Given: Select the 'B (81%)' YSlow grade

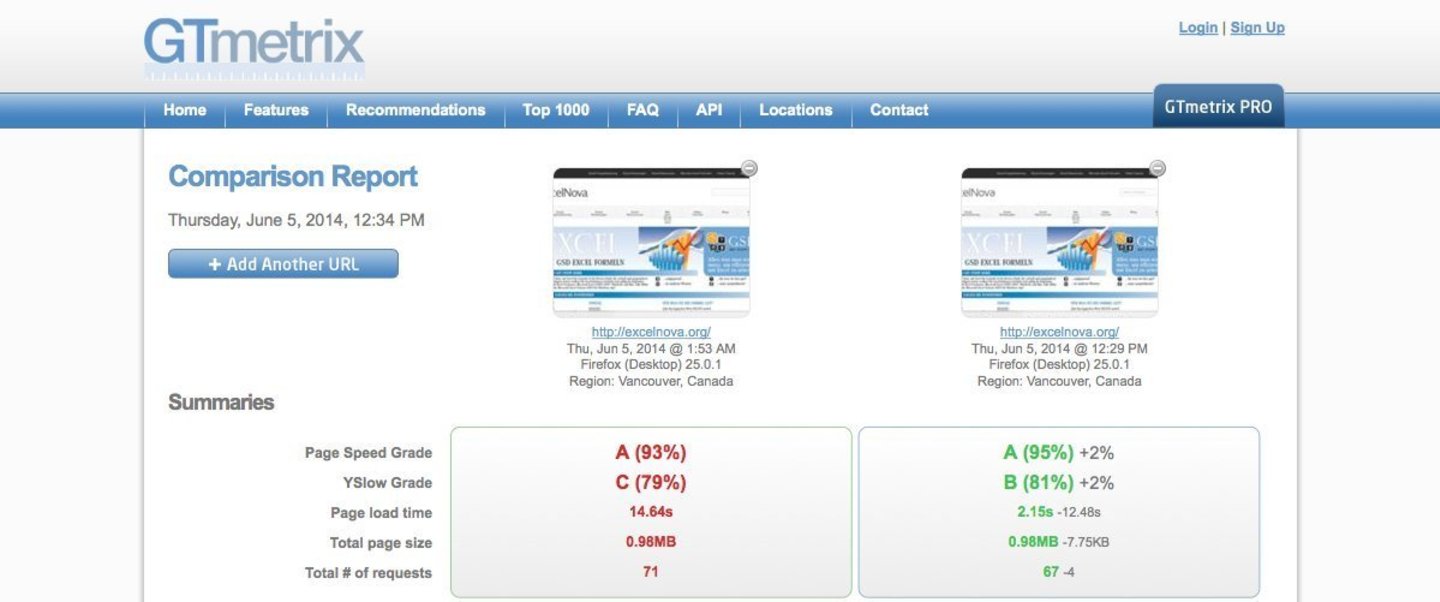Looking at the screenshot, I should [x=1039, y=483].
